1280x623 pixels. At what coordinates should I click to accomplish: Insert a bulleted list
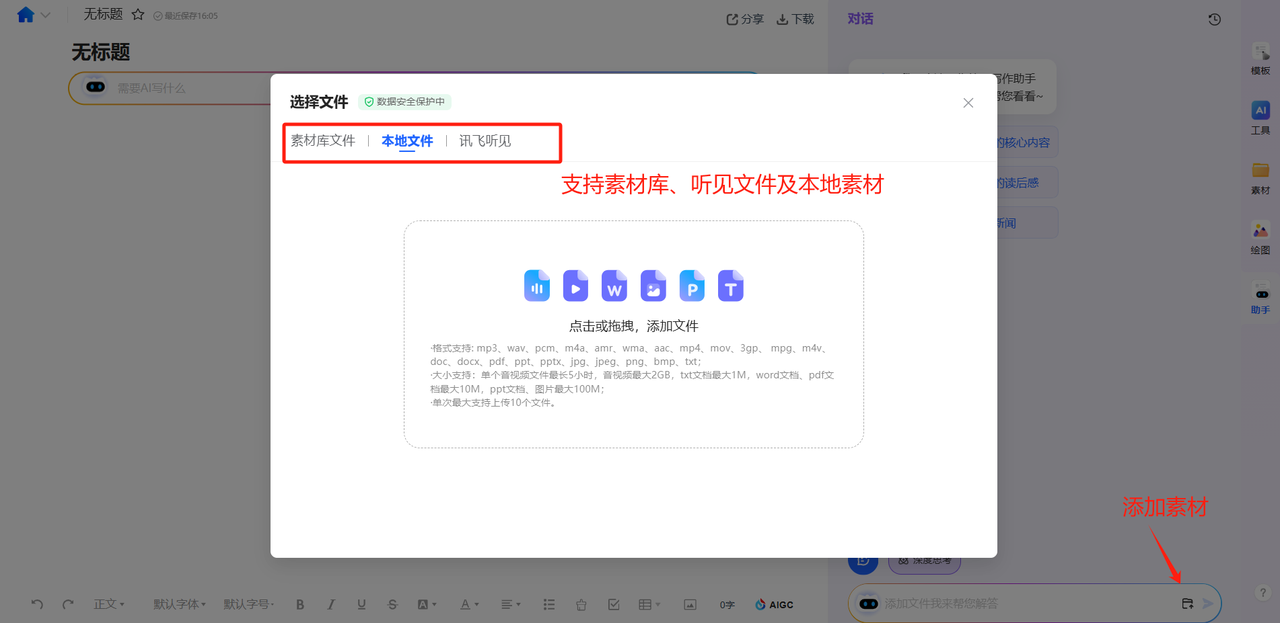point(549,604)
